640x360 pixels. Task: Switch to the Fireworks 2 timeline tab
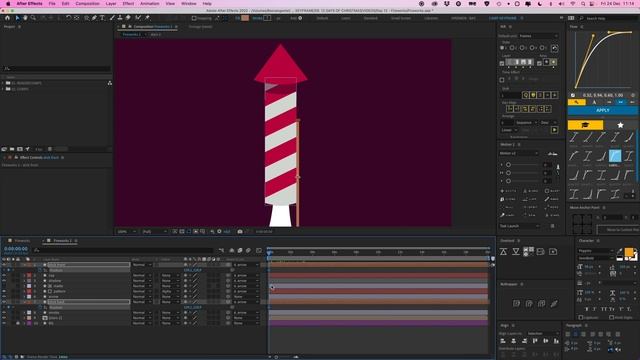pyautogui.click(x=62, y=241)
